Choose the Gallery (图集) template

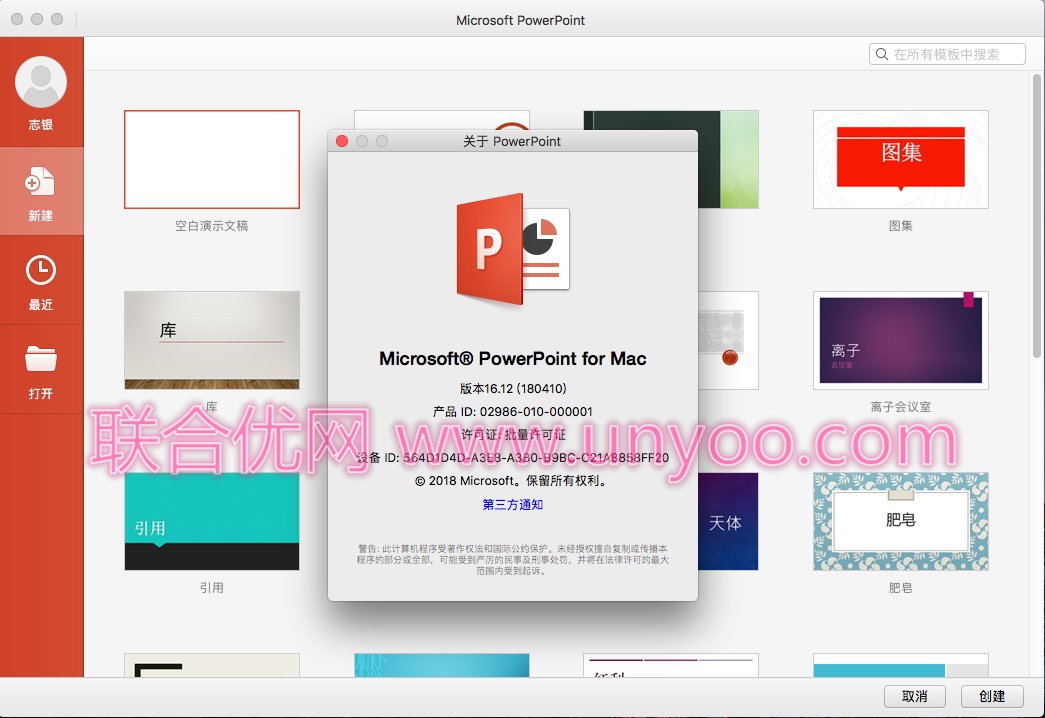coord(900,159)
